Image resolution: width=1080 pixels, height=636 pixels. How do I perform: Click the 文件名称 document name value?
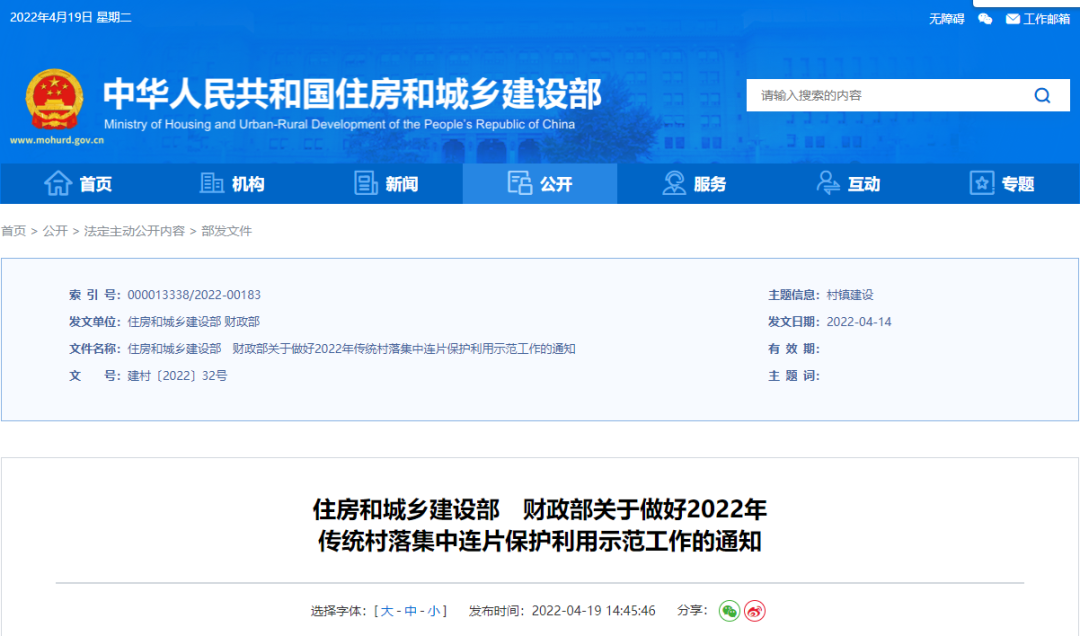pos(351,349)
